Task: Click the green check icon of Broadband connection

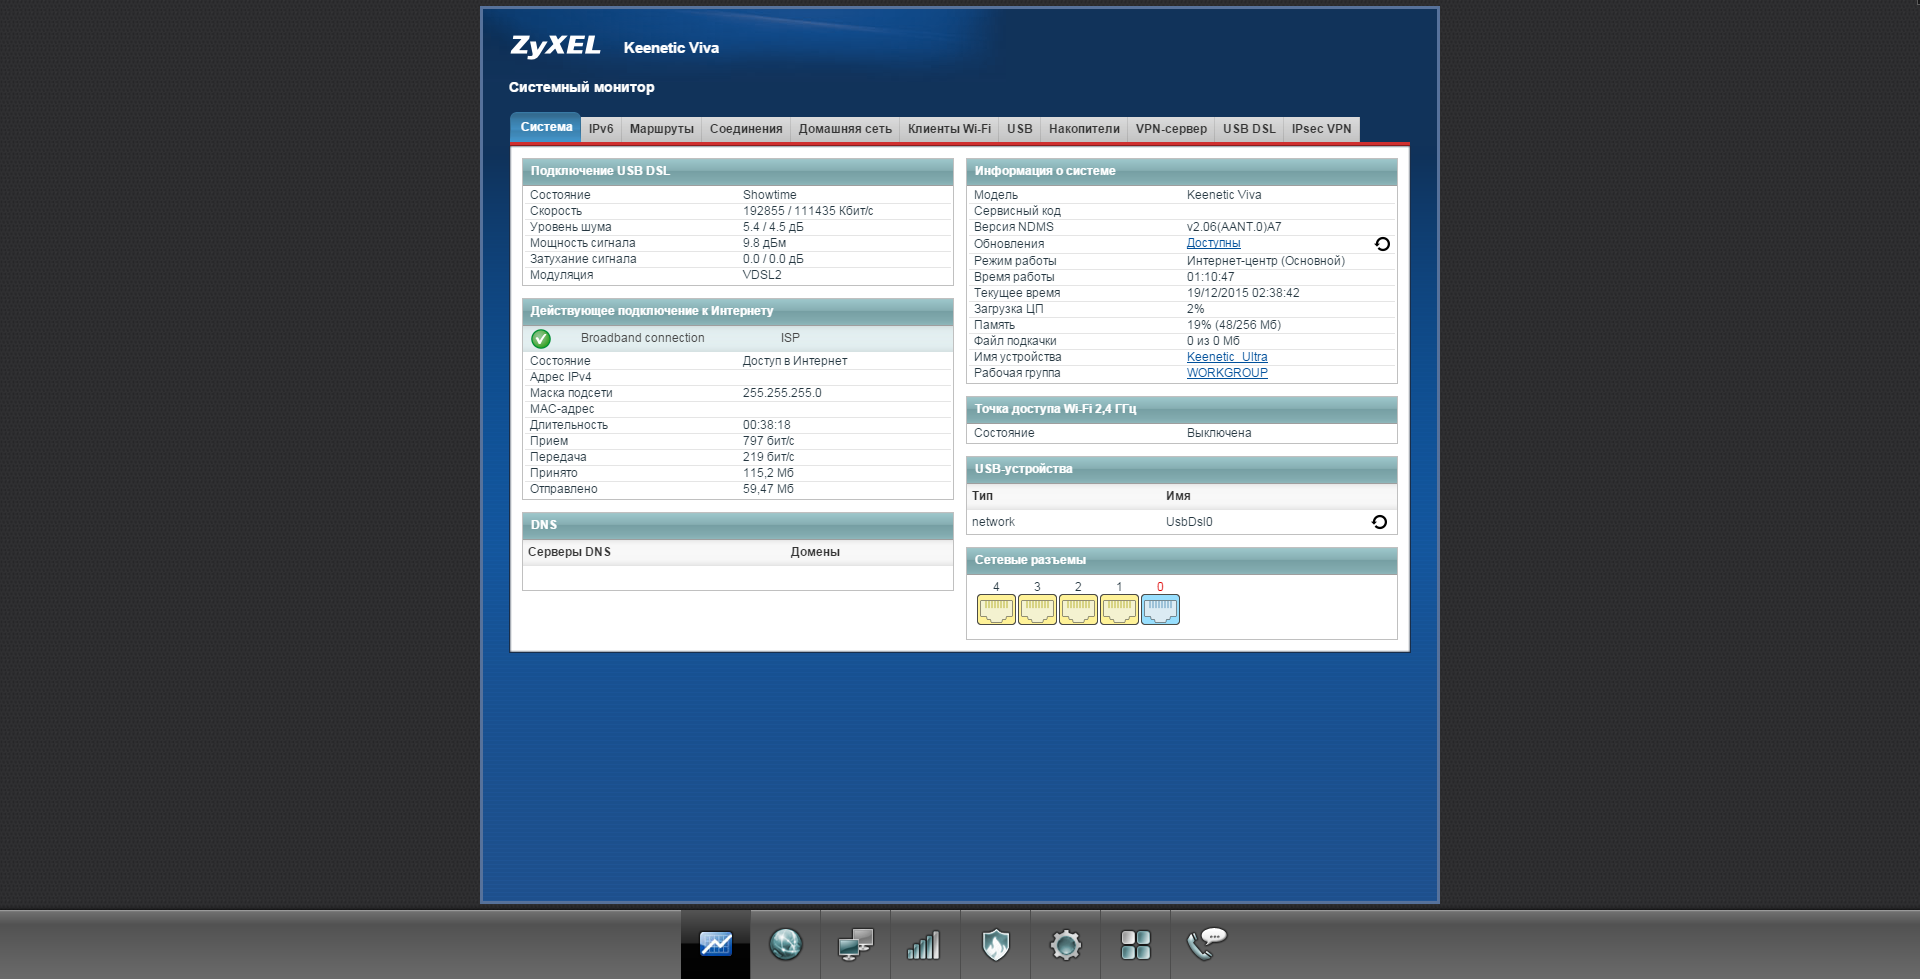Action: (x=541, y=339)
